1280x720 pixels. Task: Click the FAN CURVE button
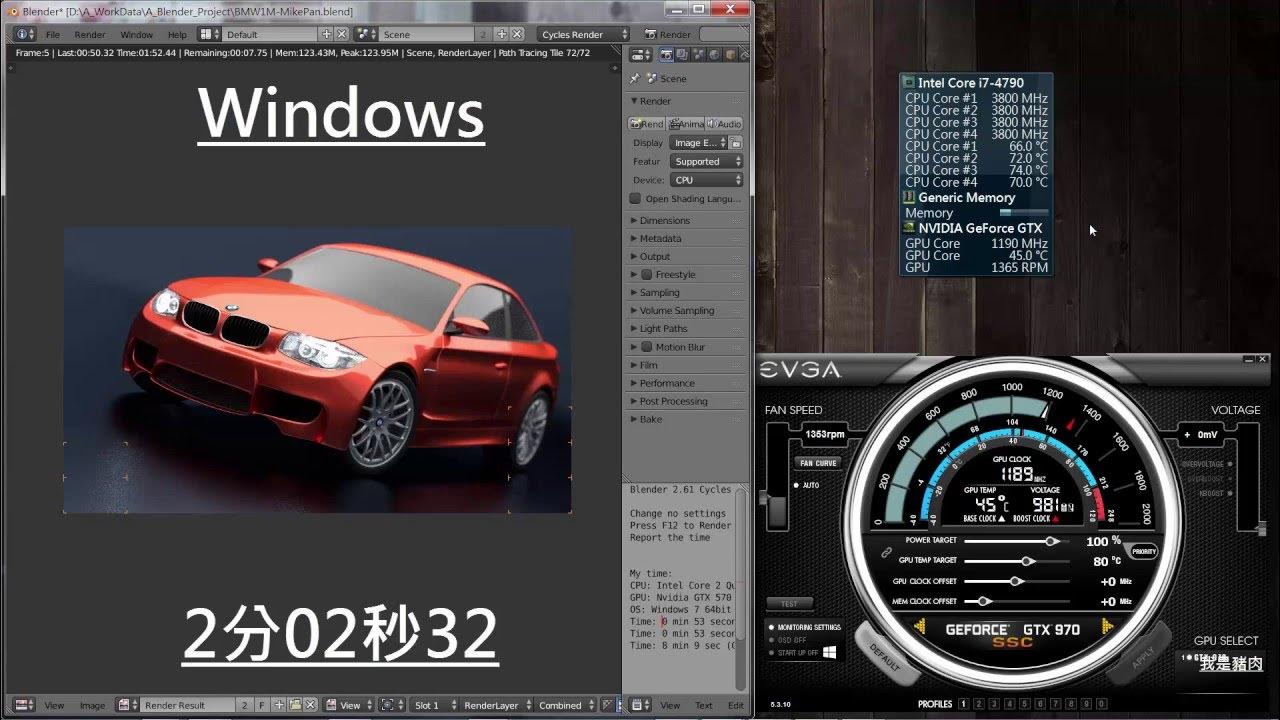coord(818,463)
